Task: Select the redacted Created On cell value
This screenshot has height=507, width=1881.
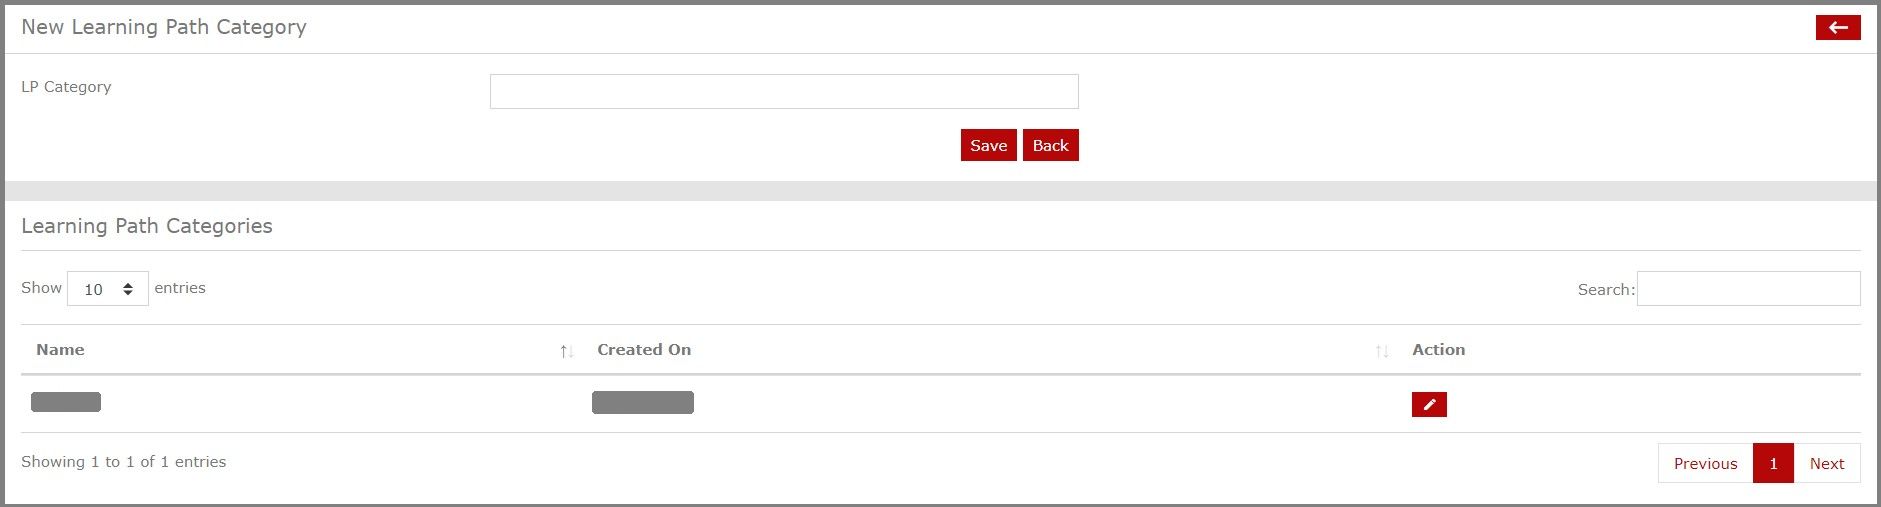Action: coord(643,402)
